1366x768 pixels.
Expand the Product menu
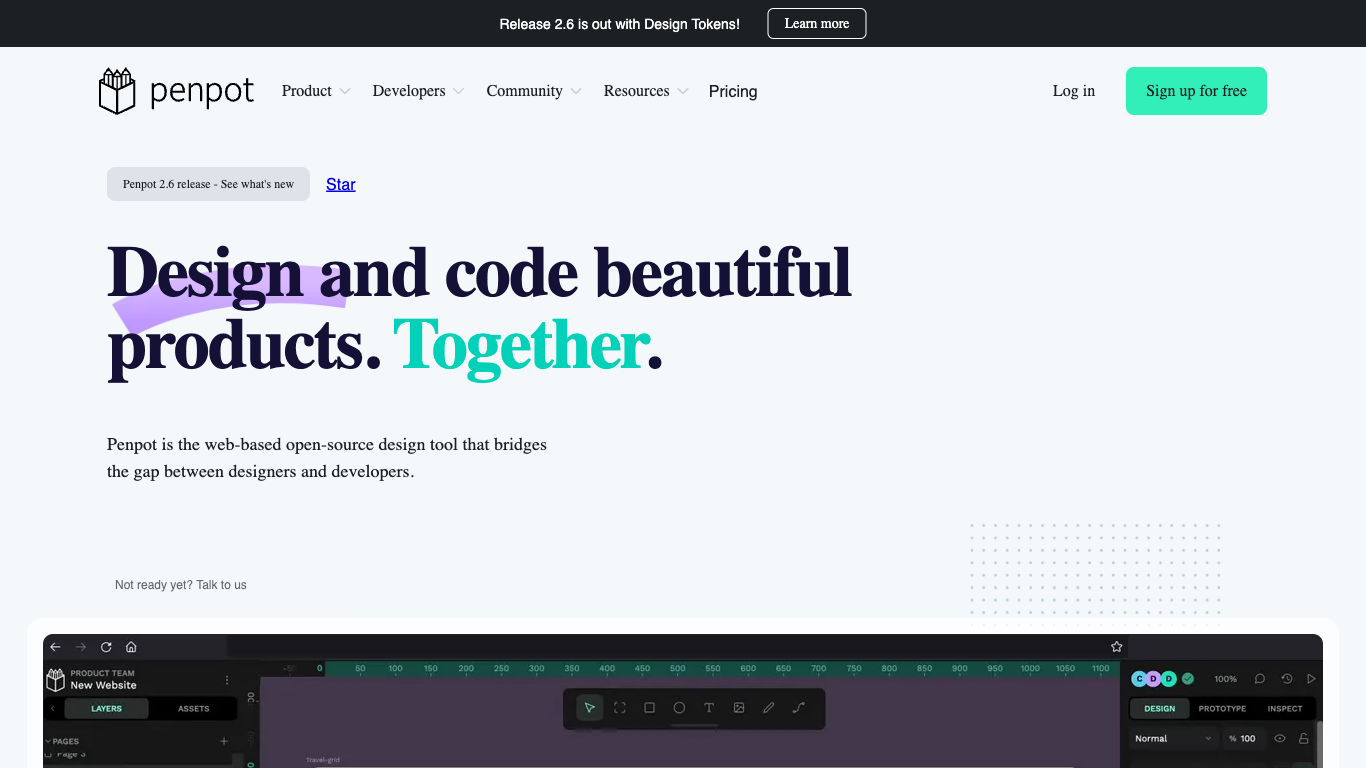coord(316,91)
